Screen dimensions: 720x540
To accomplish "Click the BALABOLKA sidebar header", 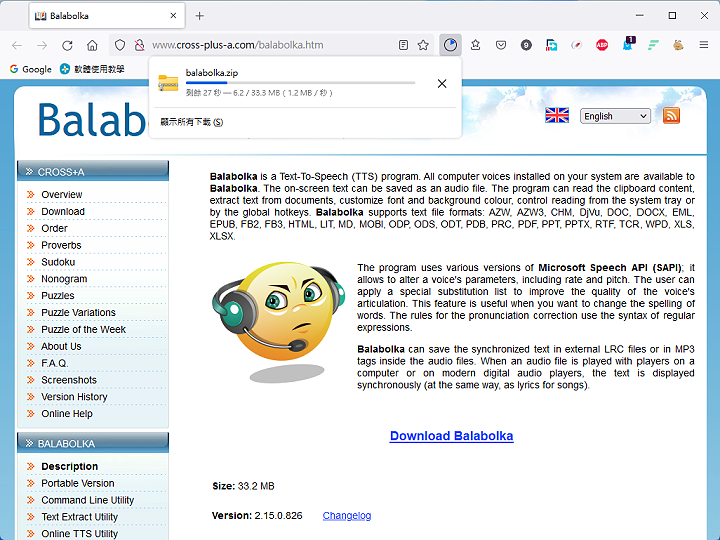I will [93, 443].
